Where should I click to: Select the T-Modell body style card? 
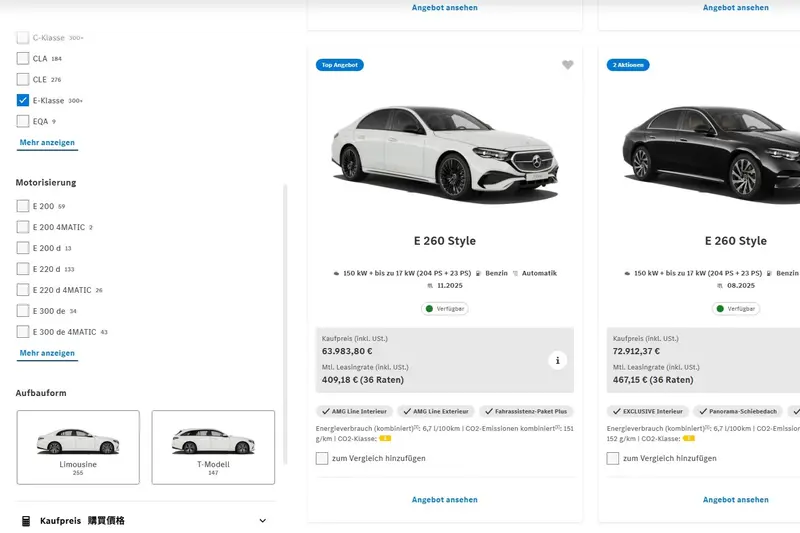tap(213, 447)
